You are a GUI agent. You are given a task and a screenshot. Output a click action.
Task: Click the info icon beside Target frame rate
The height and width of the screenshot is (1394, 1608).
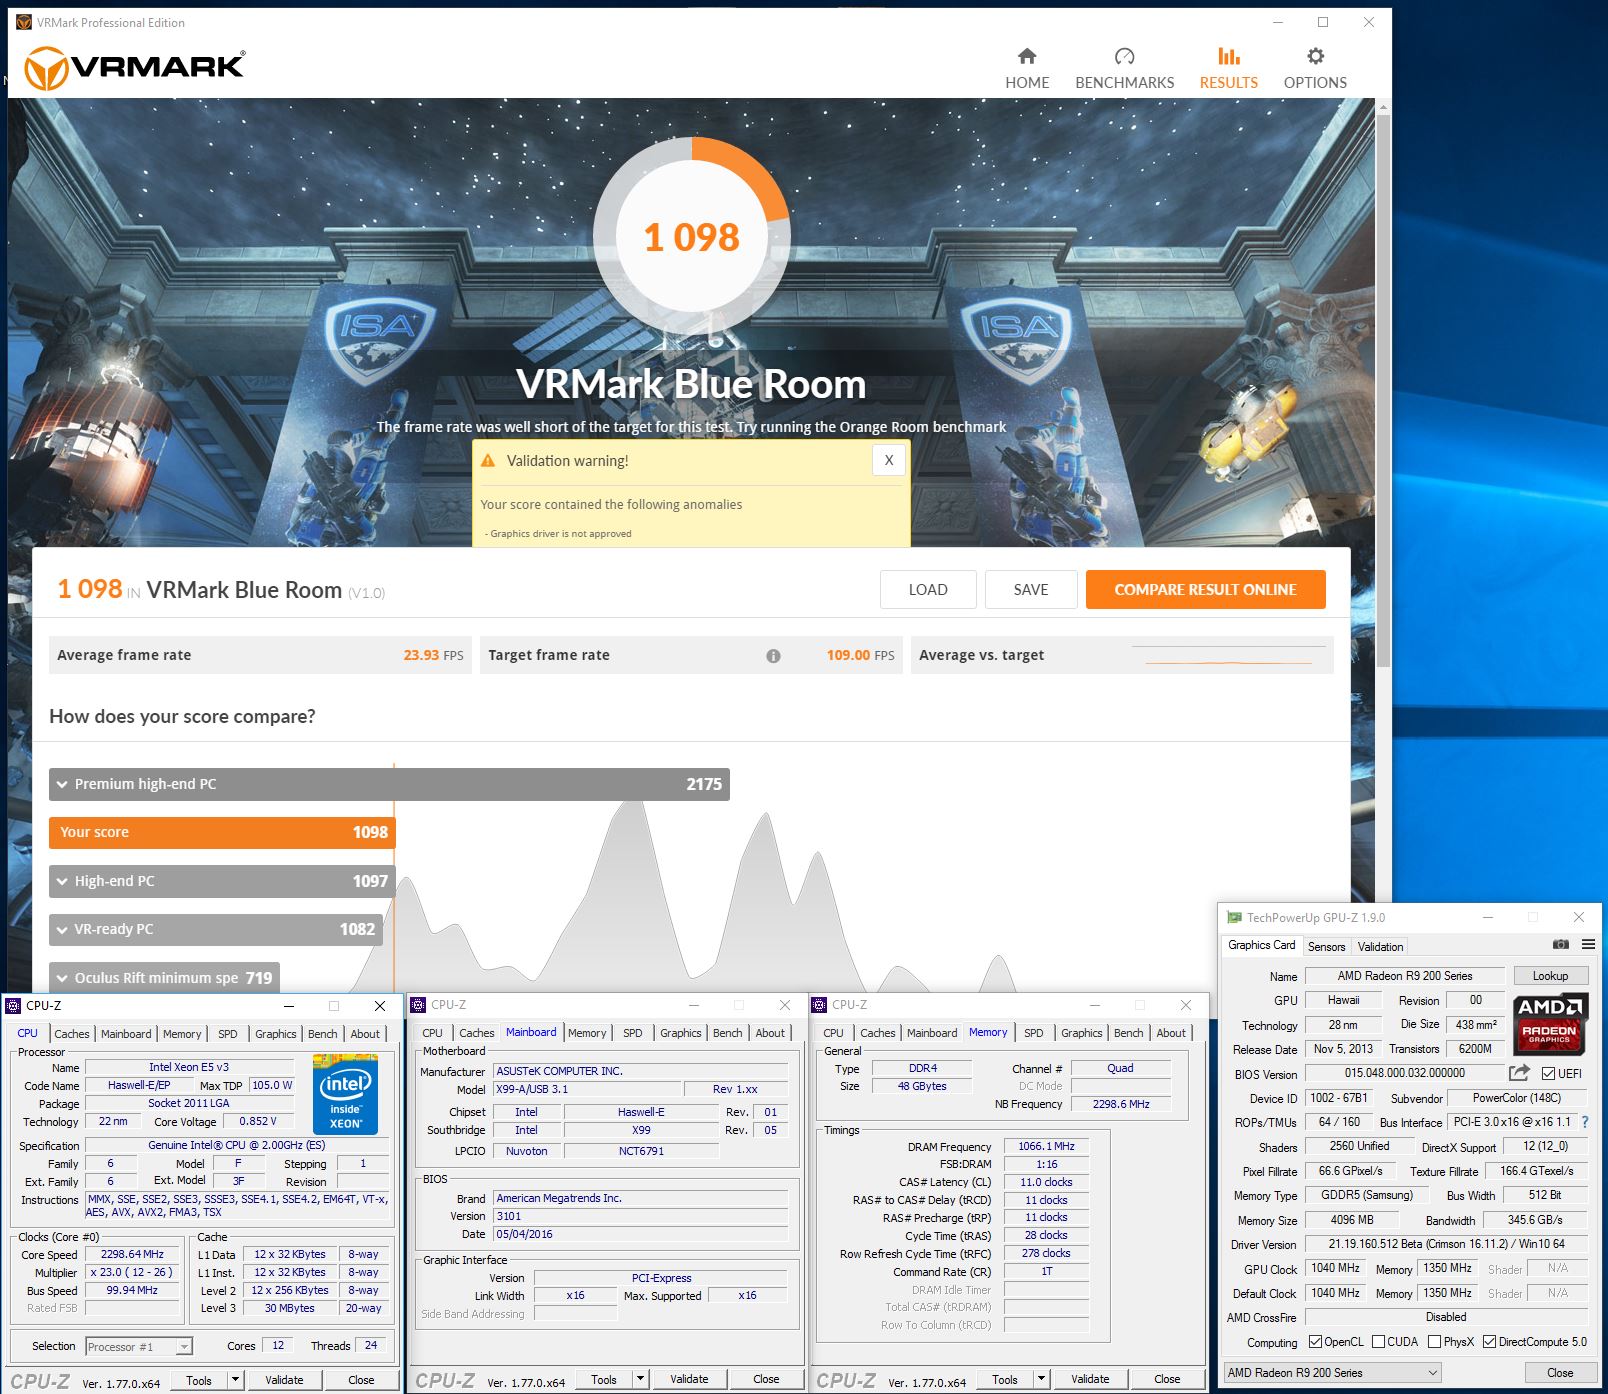coord(773,656)
